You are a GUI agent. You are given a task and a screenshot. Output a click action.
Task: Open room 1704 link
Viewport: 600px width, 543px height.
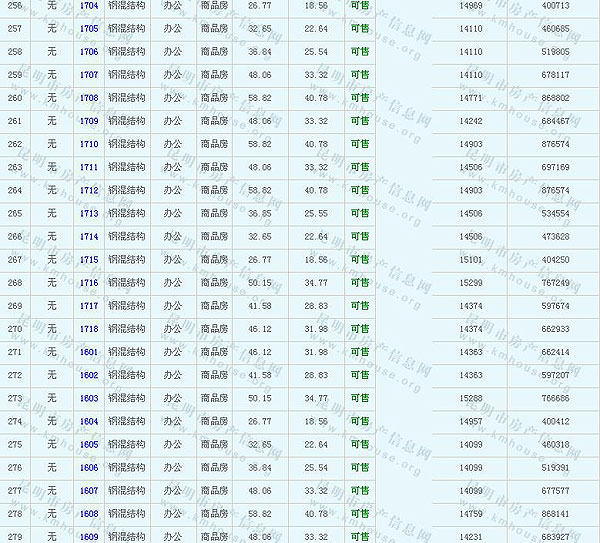point(89,6)
